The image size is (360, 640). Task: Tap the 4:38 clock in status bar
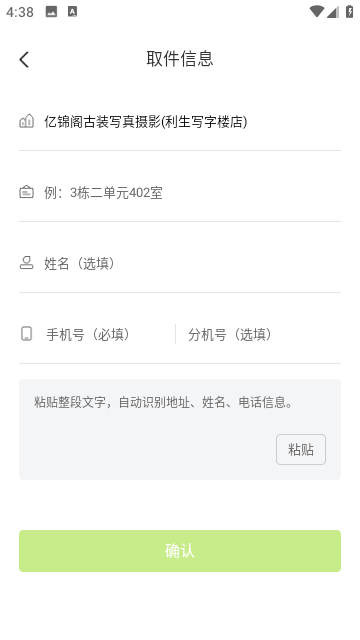(20, 12)
